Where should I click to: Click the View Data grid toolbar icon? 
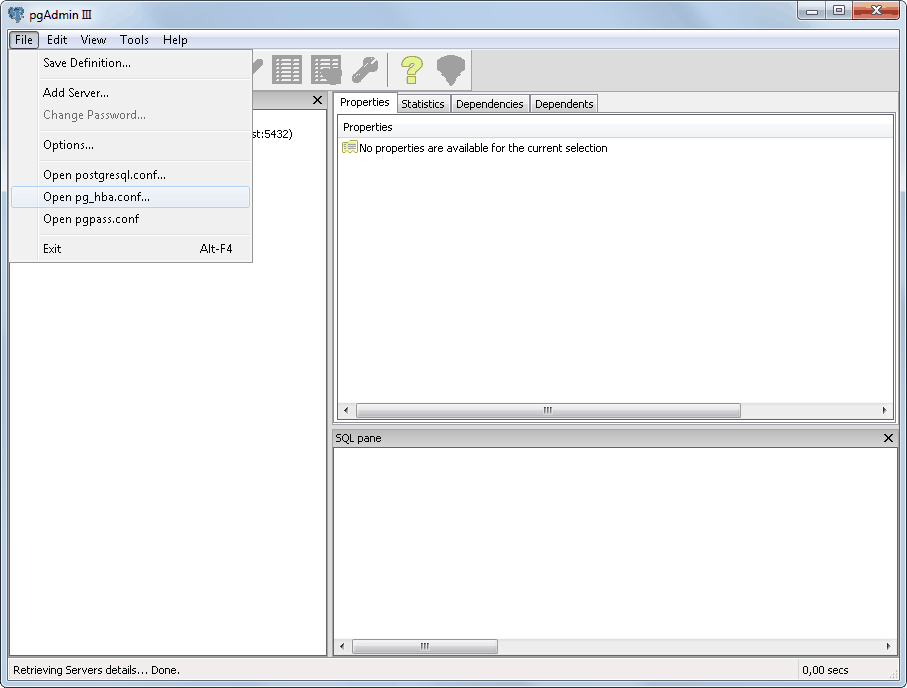pos(287,70)
